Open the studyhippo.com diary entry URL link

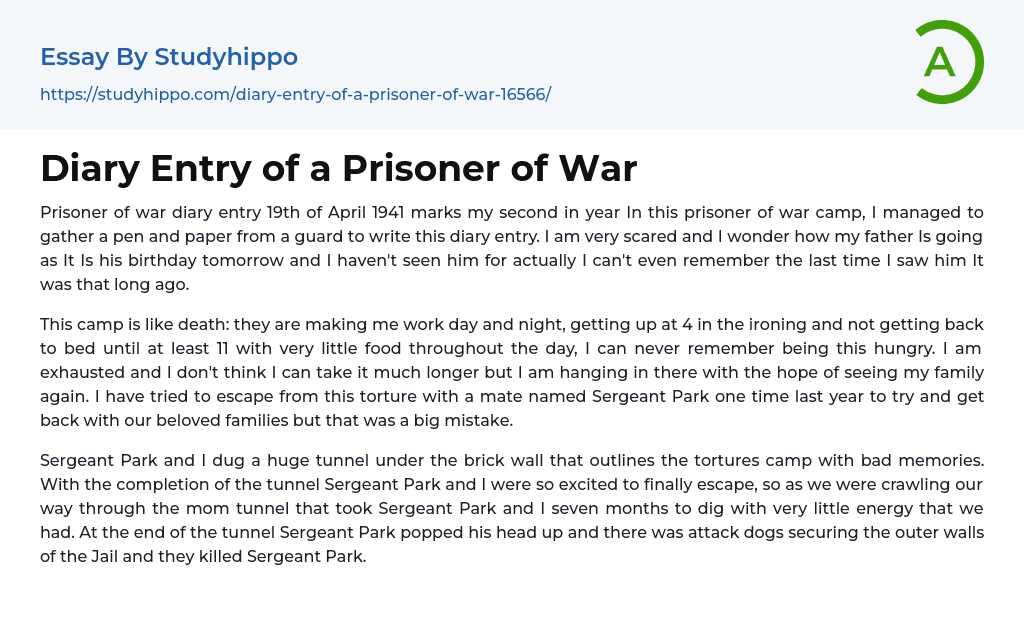point(295,94)
